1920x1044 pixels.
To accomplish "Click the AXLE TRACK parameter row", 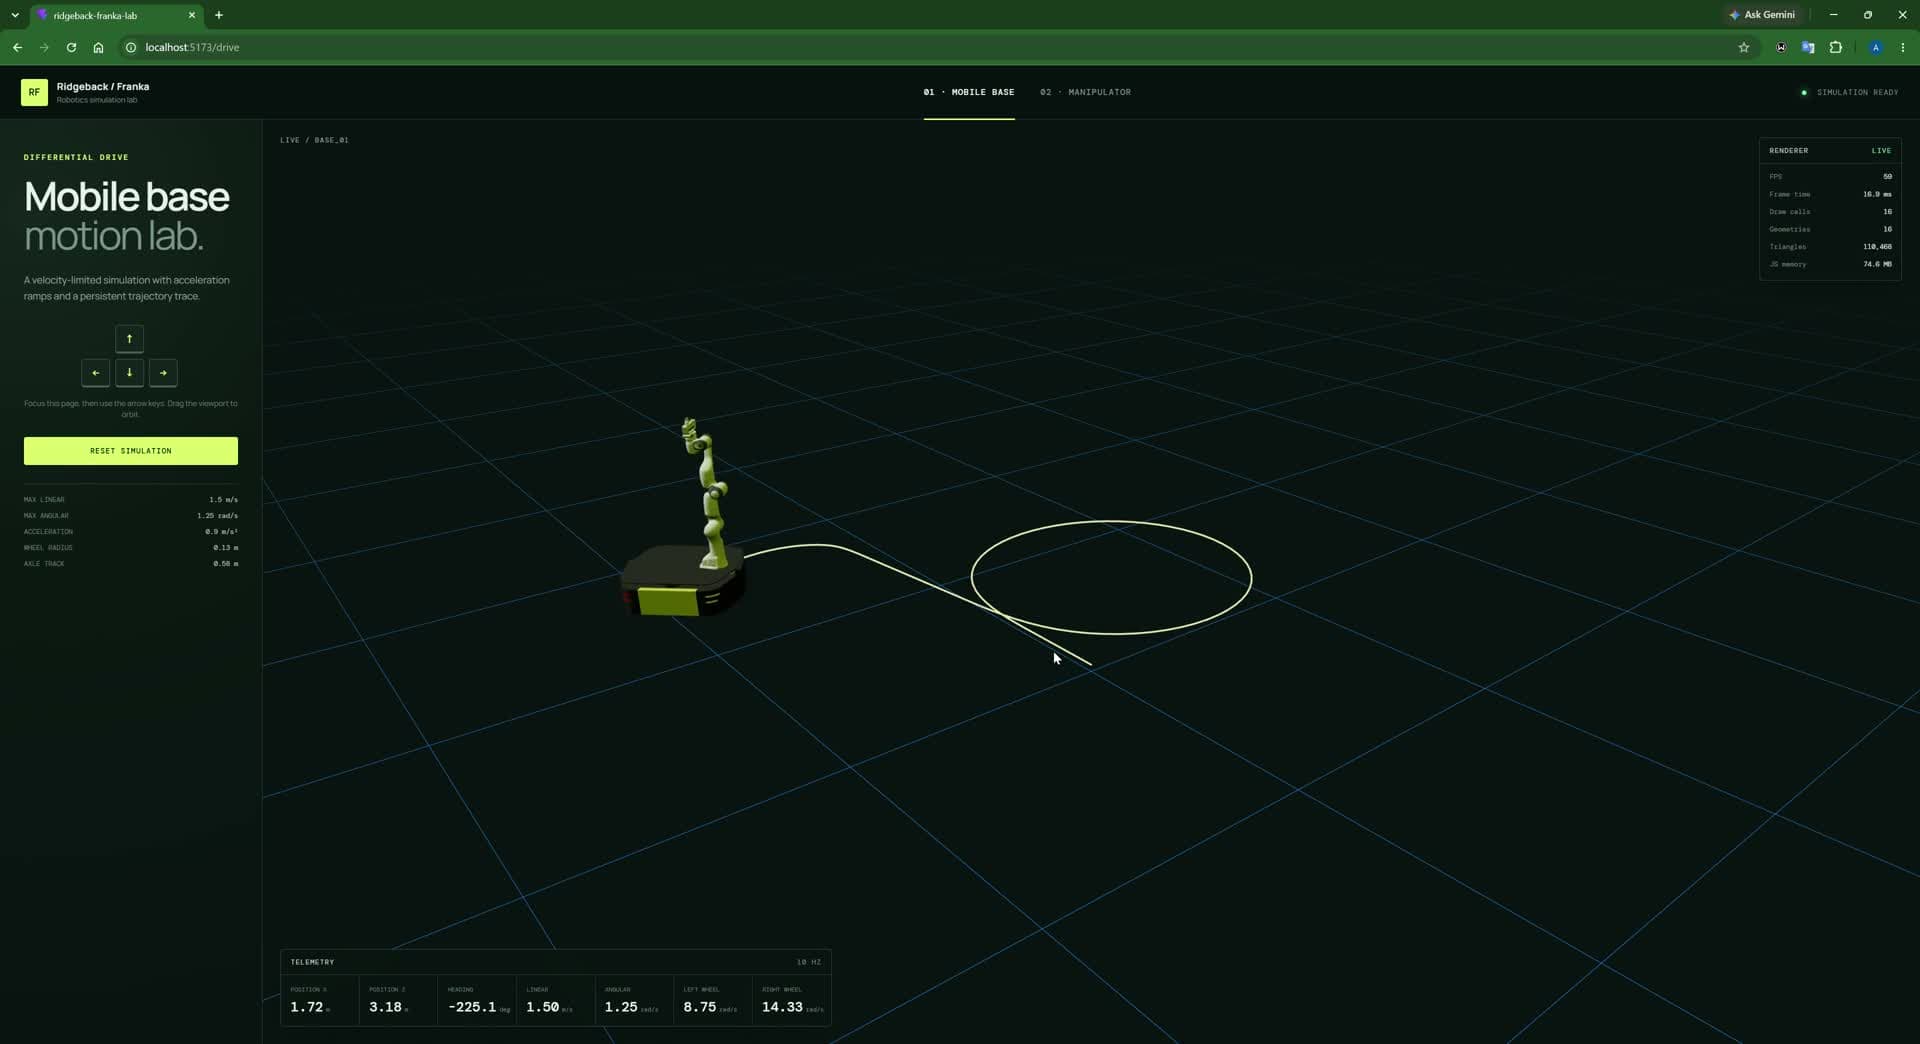I will click(x=131, y=564).
